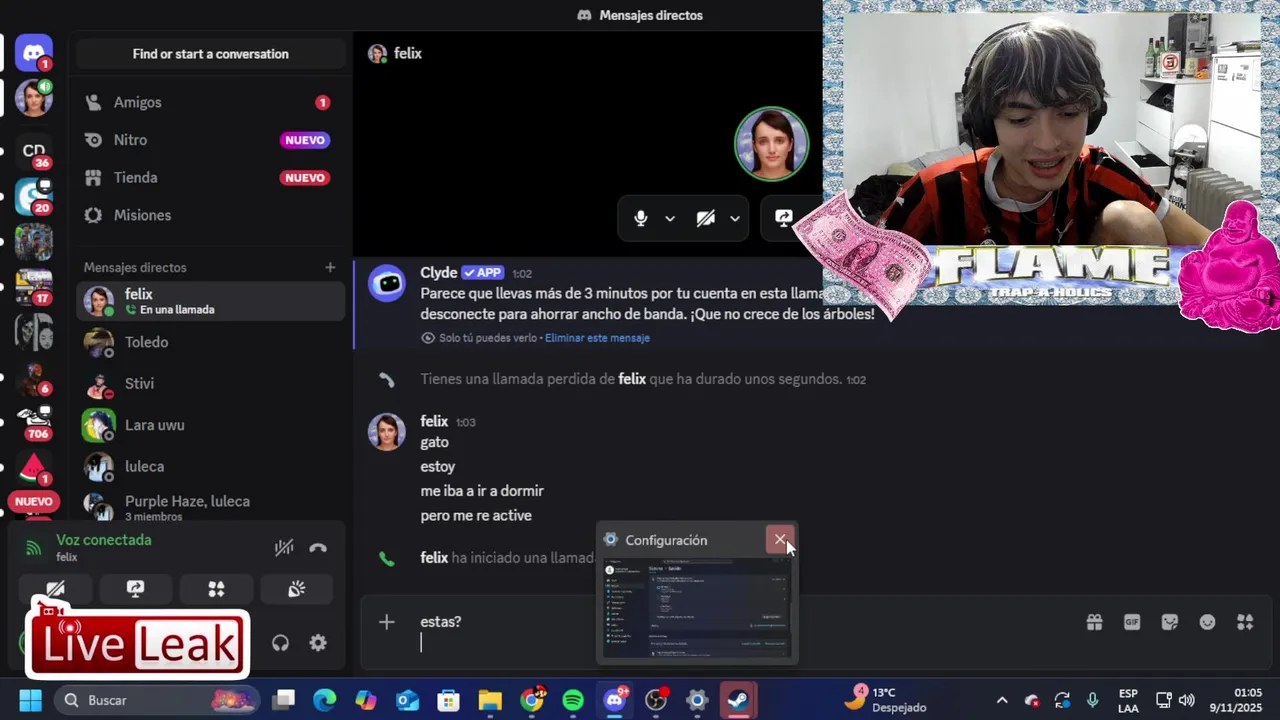This screenshot has width=1280, height=720.
Task: Click the Buscar taskbar search box
Action: tap(156, 700)
